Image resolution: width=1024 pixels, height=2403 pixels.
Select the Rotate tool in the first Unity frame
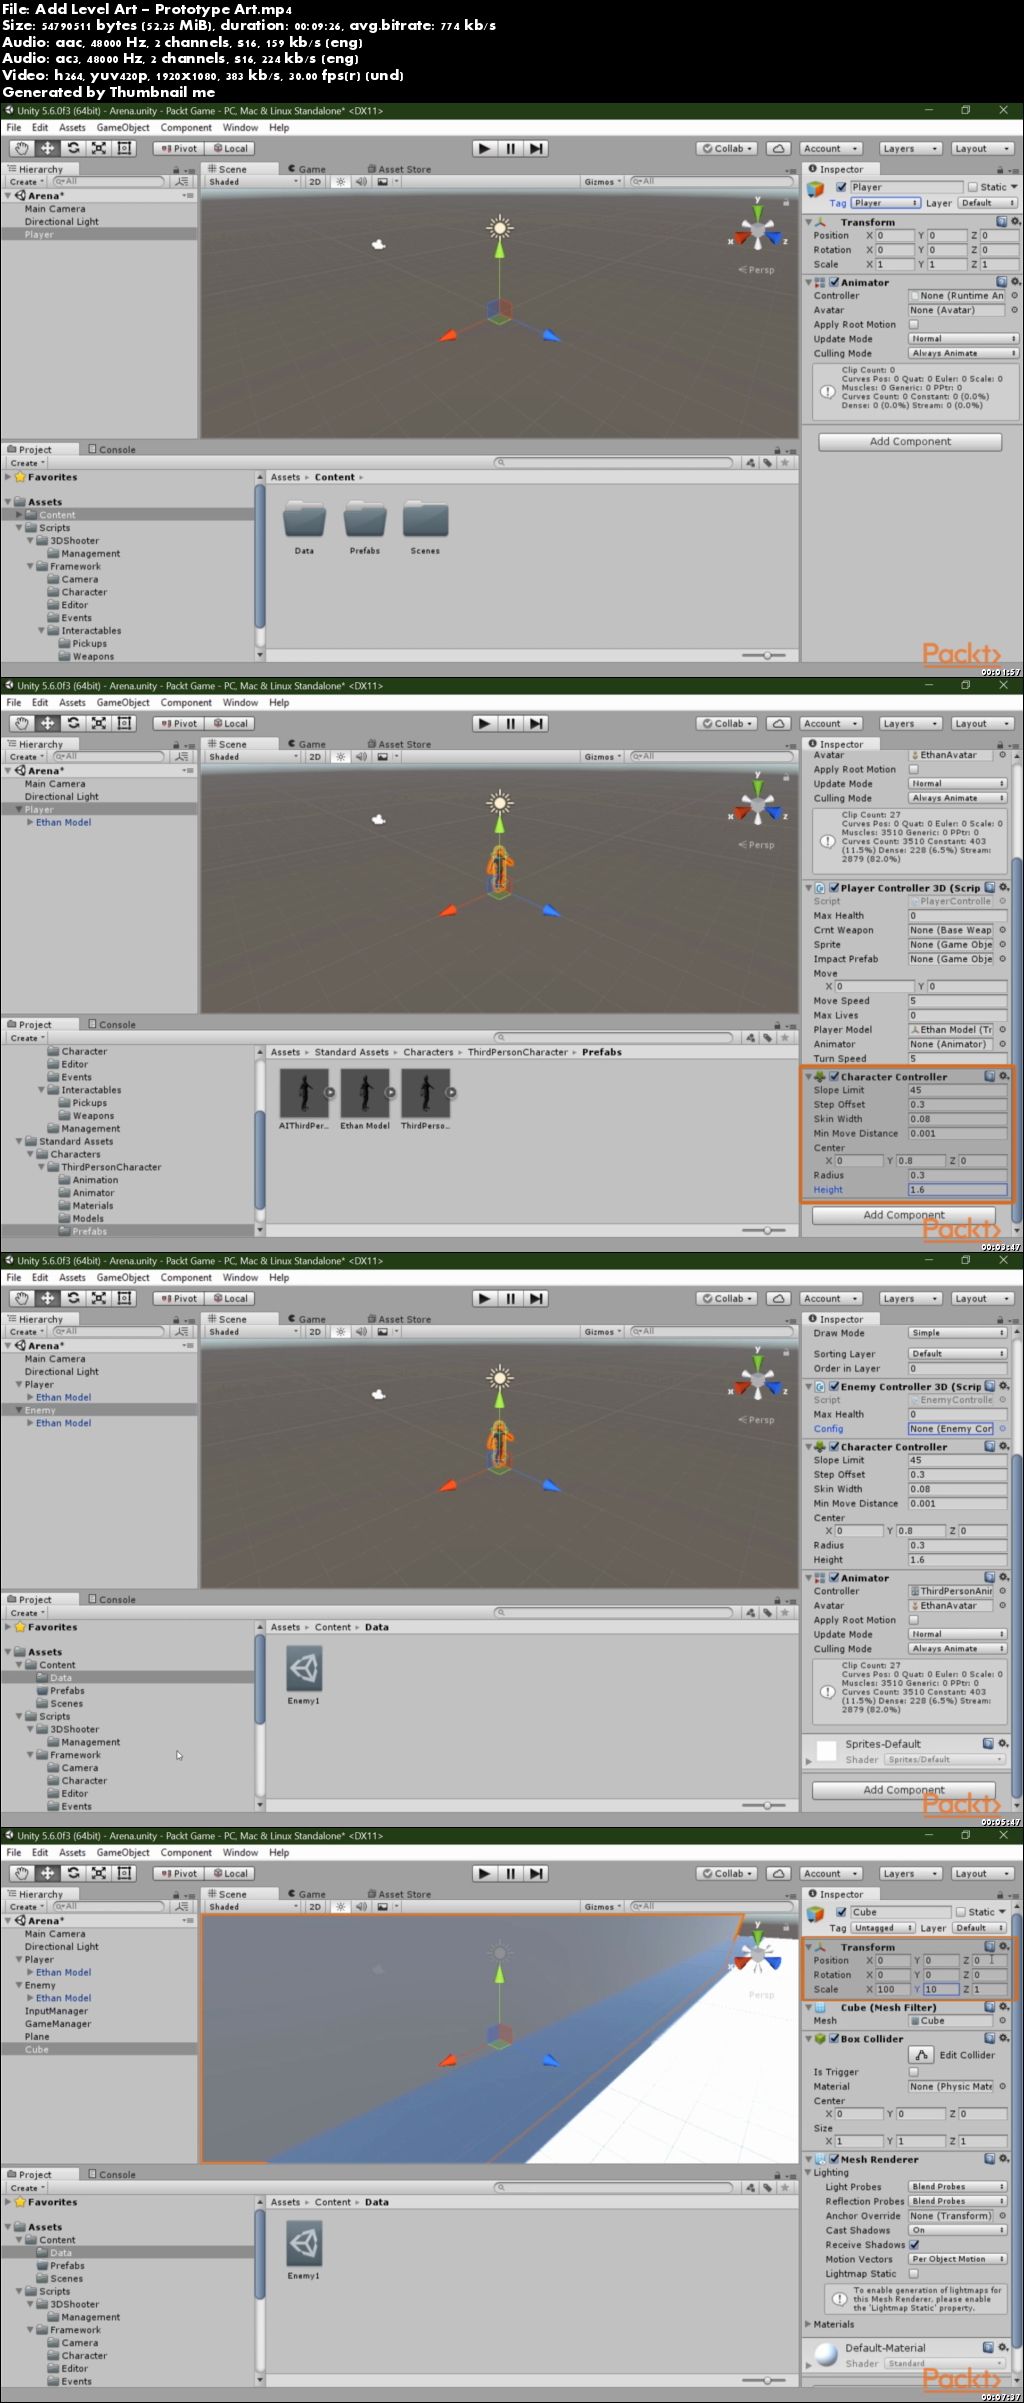(x=73, y=148)
